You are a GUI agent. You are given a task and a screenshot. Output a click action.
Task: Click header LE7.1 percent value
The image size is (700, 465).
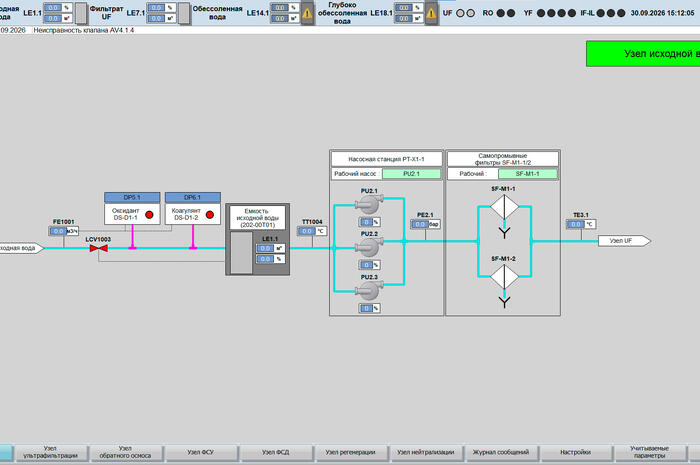(156, 8)
